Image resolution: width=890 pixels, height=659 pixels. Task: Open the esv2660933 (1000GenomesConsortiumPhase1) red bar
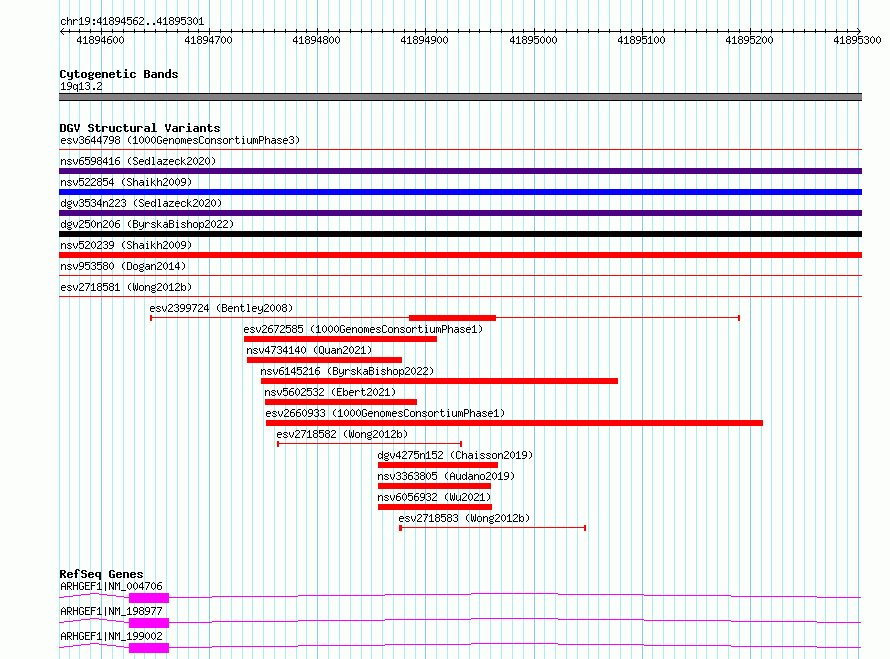click(x=514, y=423)
